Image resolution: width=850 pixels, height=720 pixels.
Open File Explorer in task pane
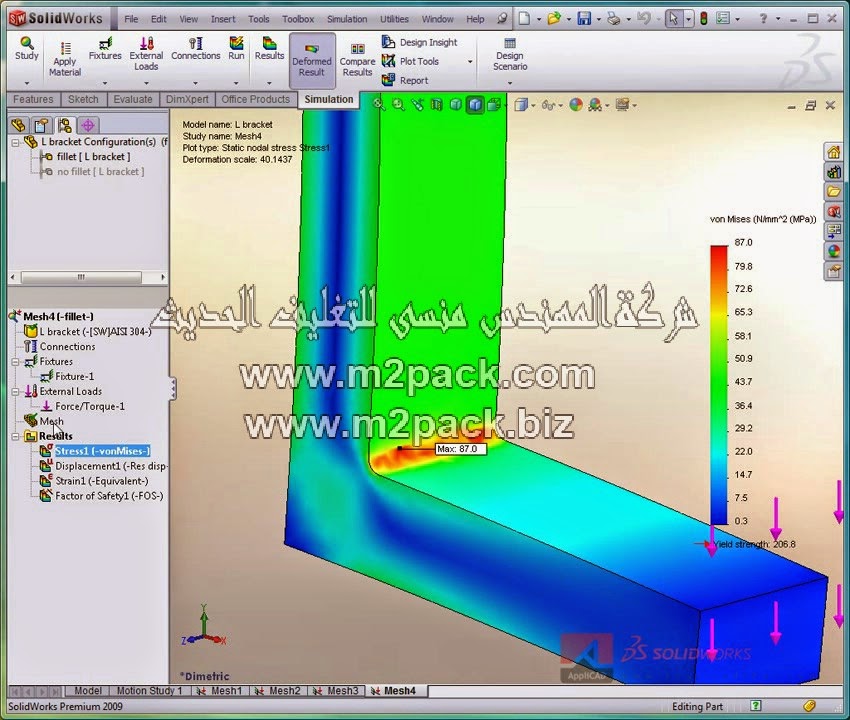click(833, 191)
